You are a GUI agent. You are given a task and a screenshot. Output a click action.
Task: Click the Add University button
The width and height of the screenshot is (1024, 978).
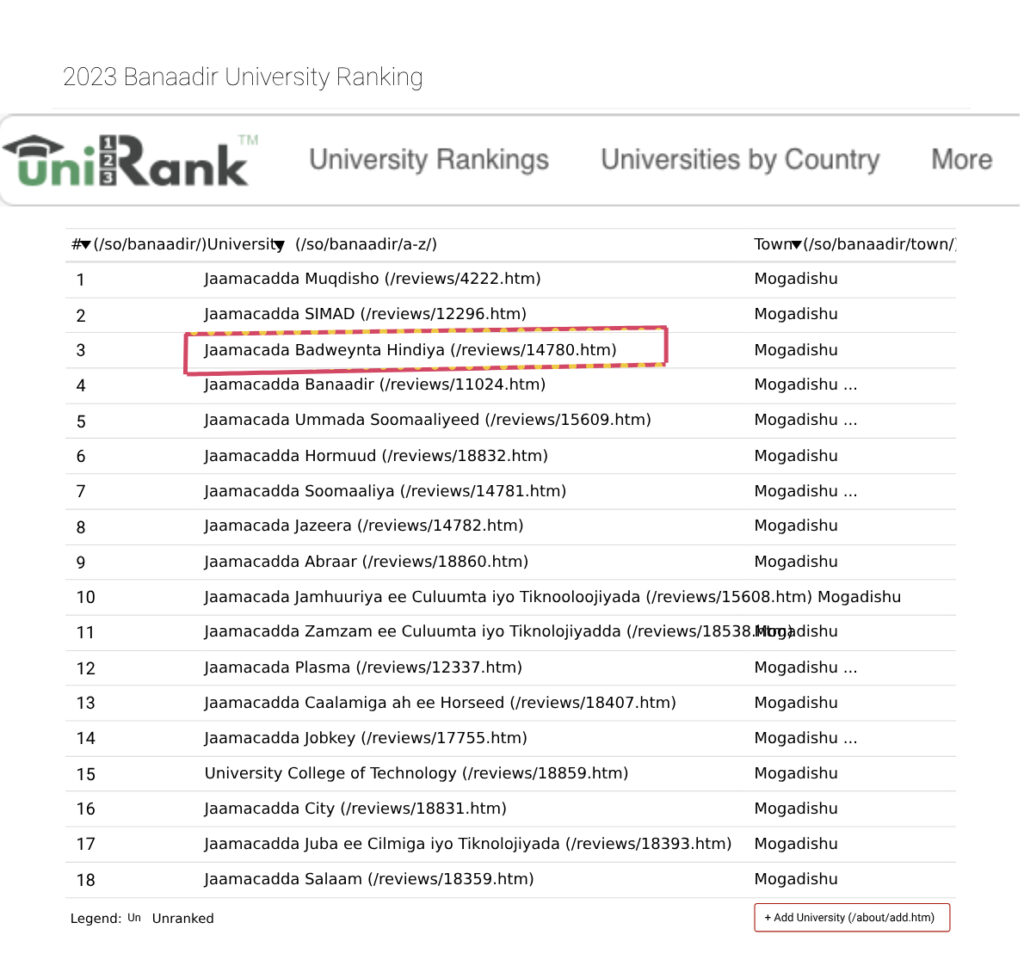pos(852,917)
